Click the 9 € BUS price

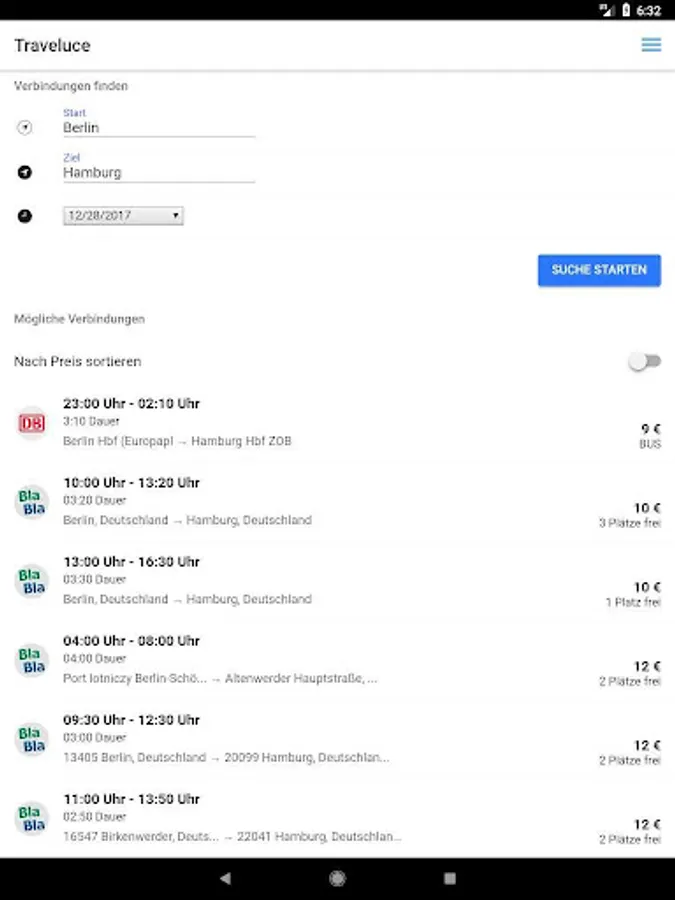649,434
